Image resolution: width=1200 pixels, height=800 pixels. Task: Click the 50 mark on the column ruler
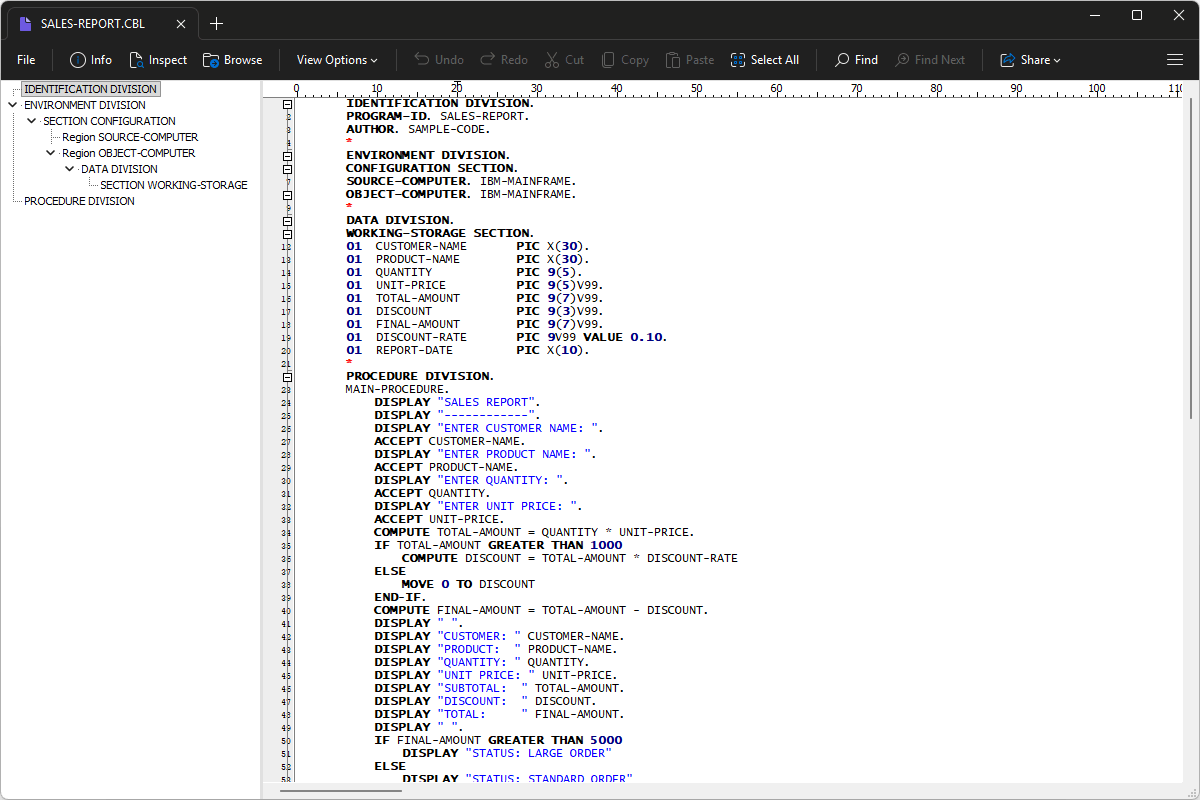pos(696,89)
